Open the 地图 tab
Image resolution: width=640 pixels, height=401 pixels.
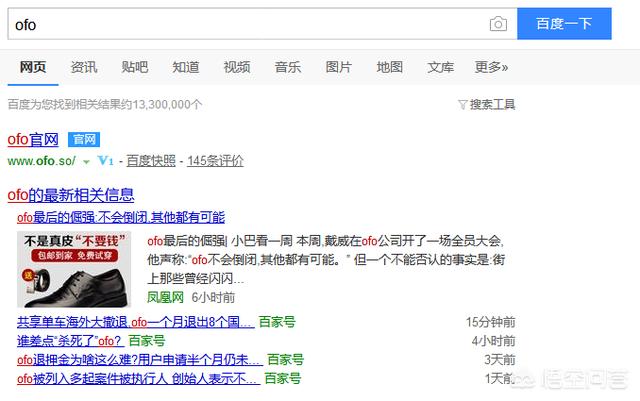tap(390, 67)
